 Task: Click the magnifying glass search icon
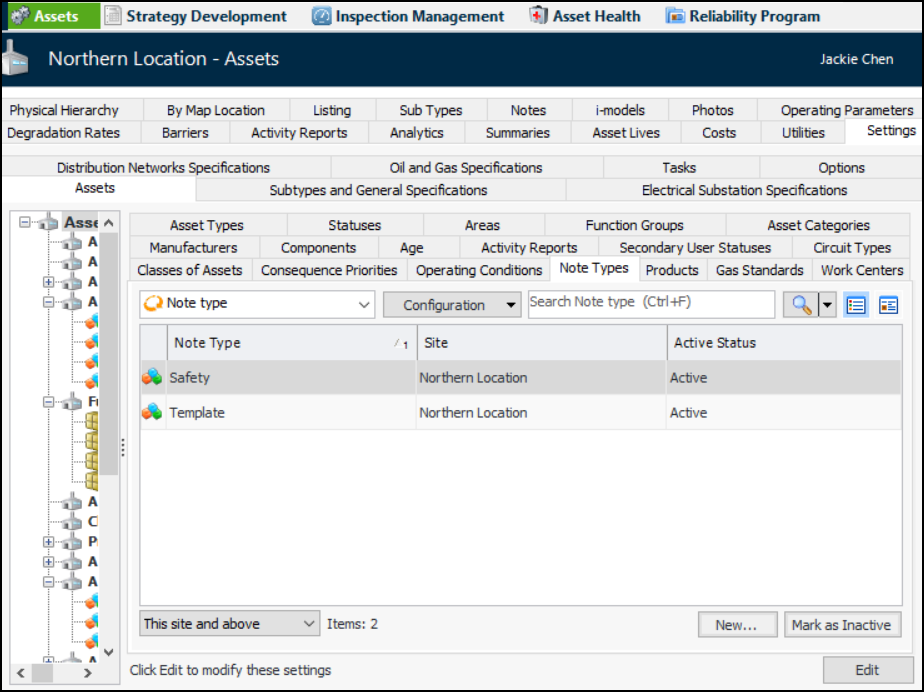pyautogui.click(x=798, y=305)
